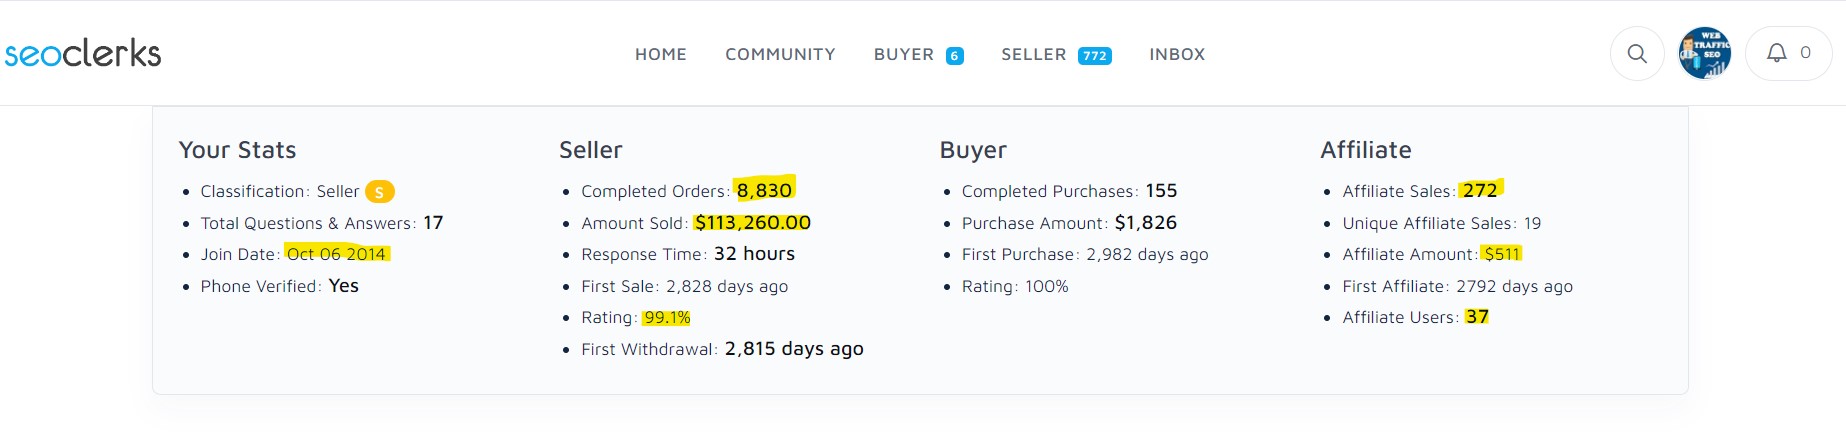Select the Affiliate Sales 272 value
This screenshot has height=436, width=1846.
1480,190
